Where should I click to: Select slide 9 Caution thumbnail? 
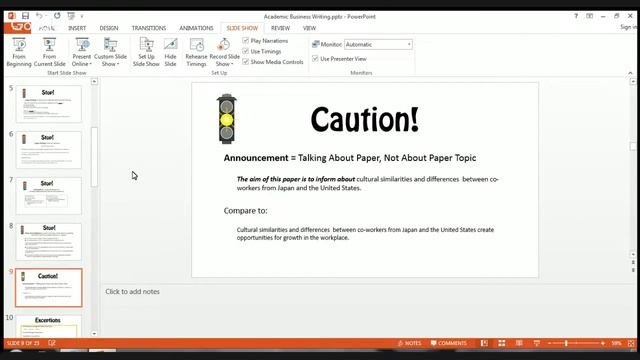[x=49, y=288]
